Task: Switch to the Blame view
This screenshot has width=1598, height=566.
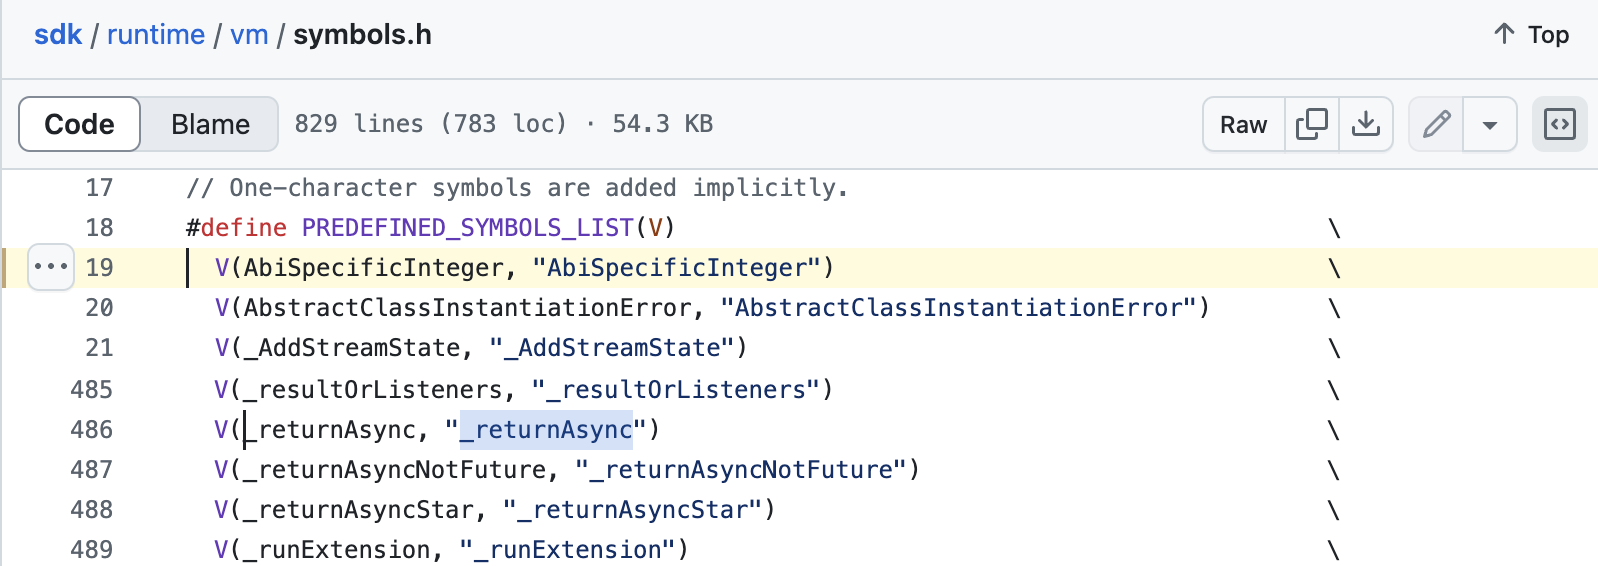Action: (x=210, y=124)
